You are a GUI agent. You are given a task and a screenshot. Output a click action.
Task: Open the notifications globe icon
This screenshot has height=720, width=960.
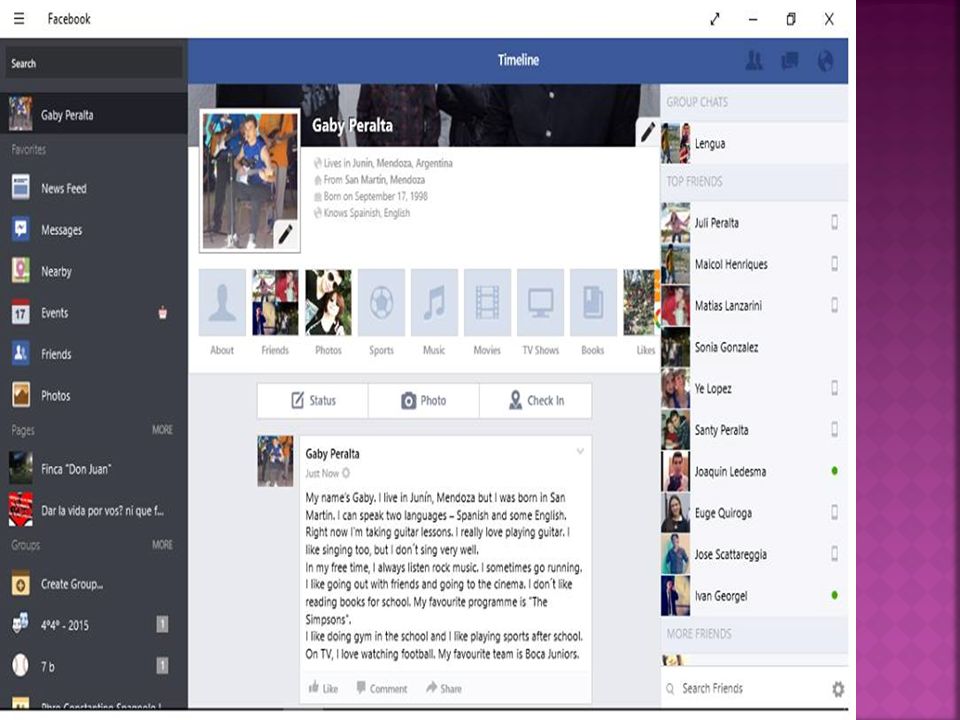point(825,60)
